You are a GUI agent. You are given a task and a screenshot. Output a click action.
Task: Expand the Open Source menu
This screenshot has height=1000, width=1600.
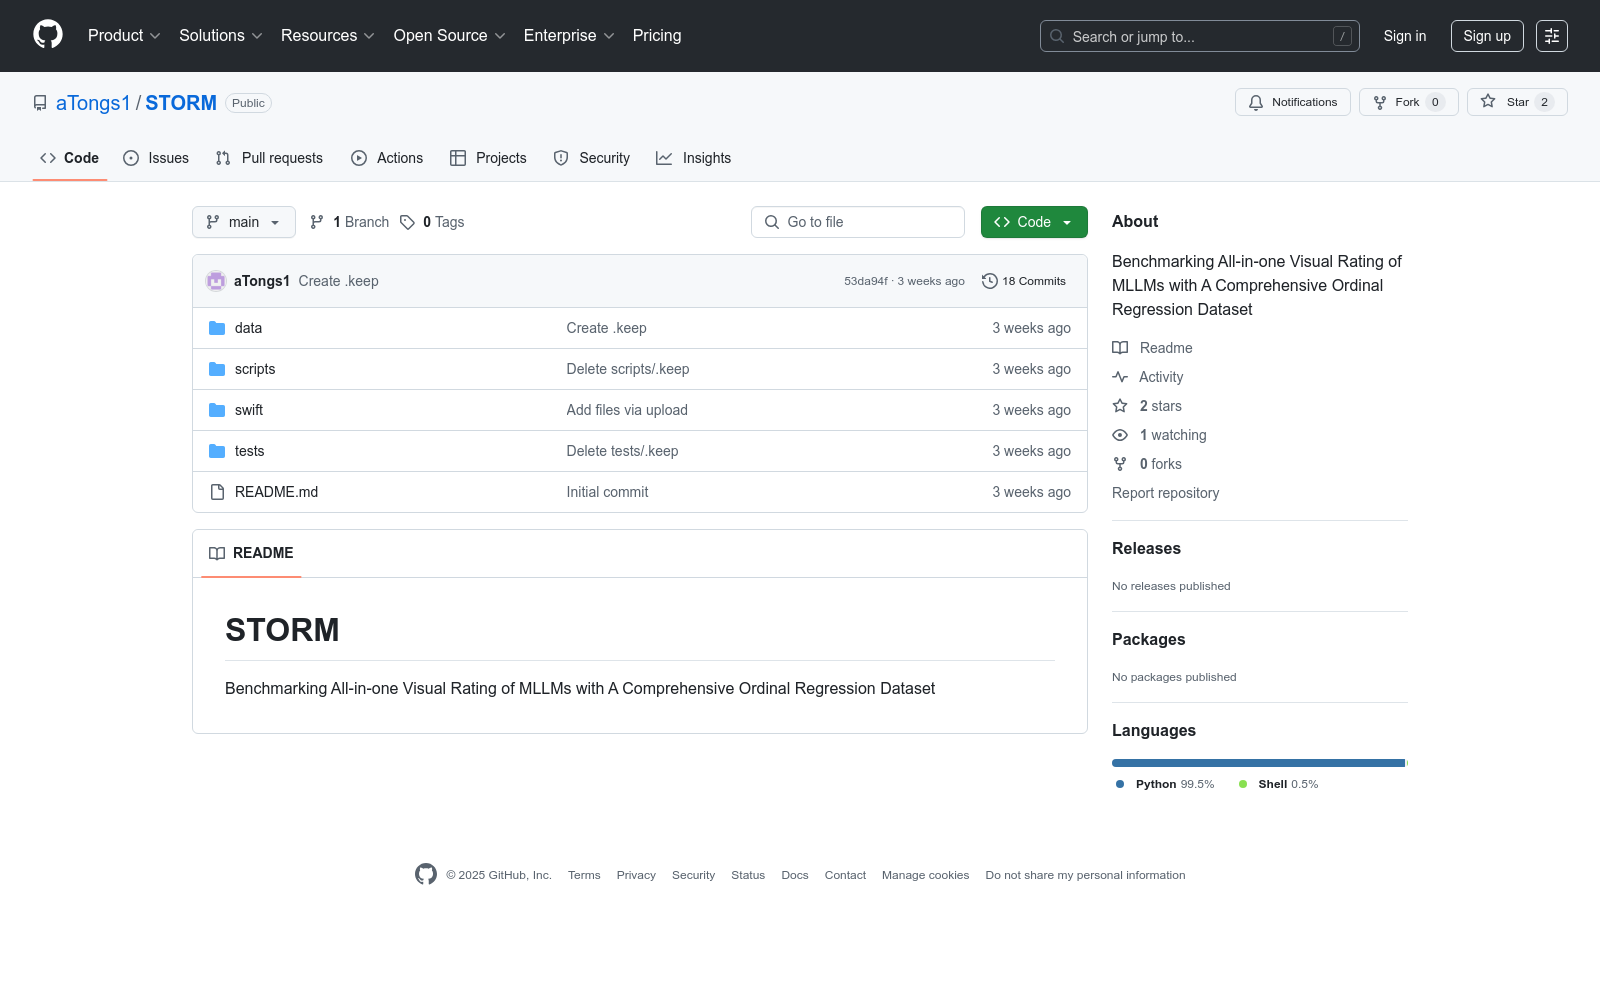[450, 36]
